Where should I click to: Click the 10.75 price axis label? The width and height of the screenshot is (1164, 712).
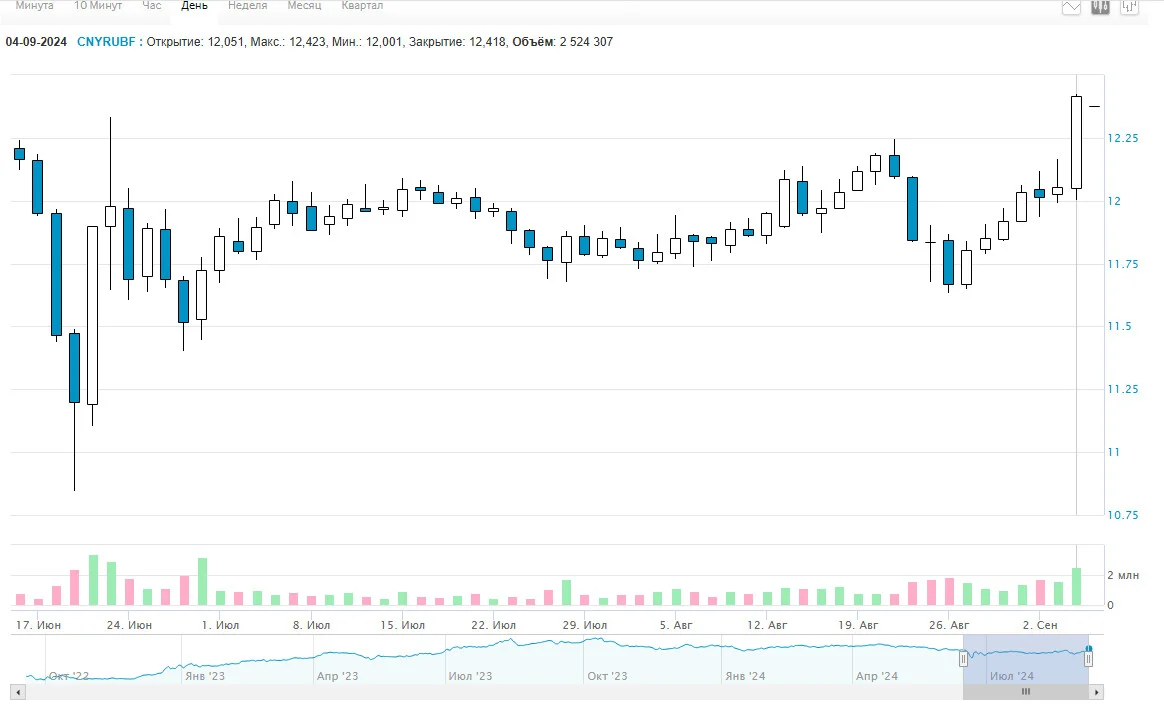tap(1122, 515)
